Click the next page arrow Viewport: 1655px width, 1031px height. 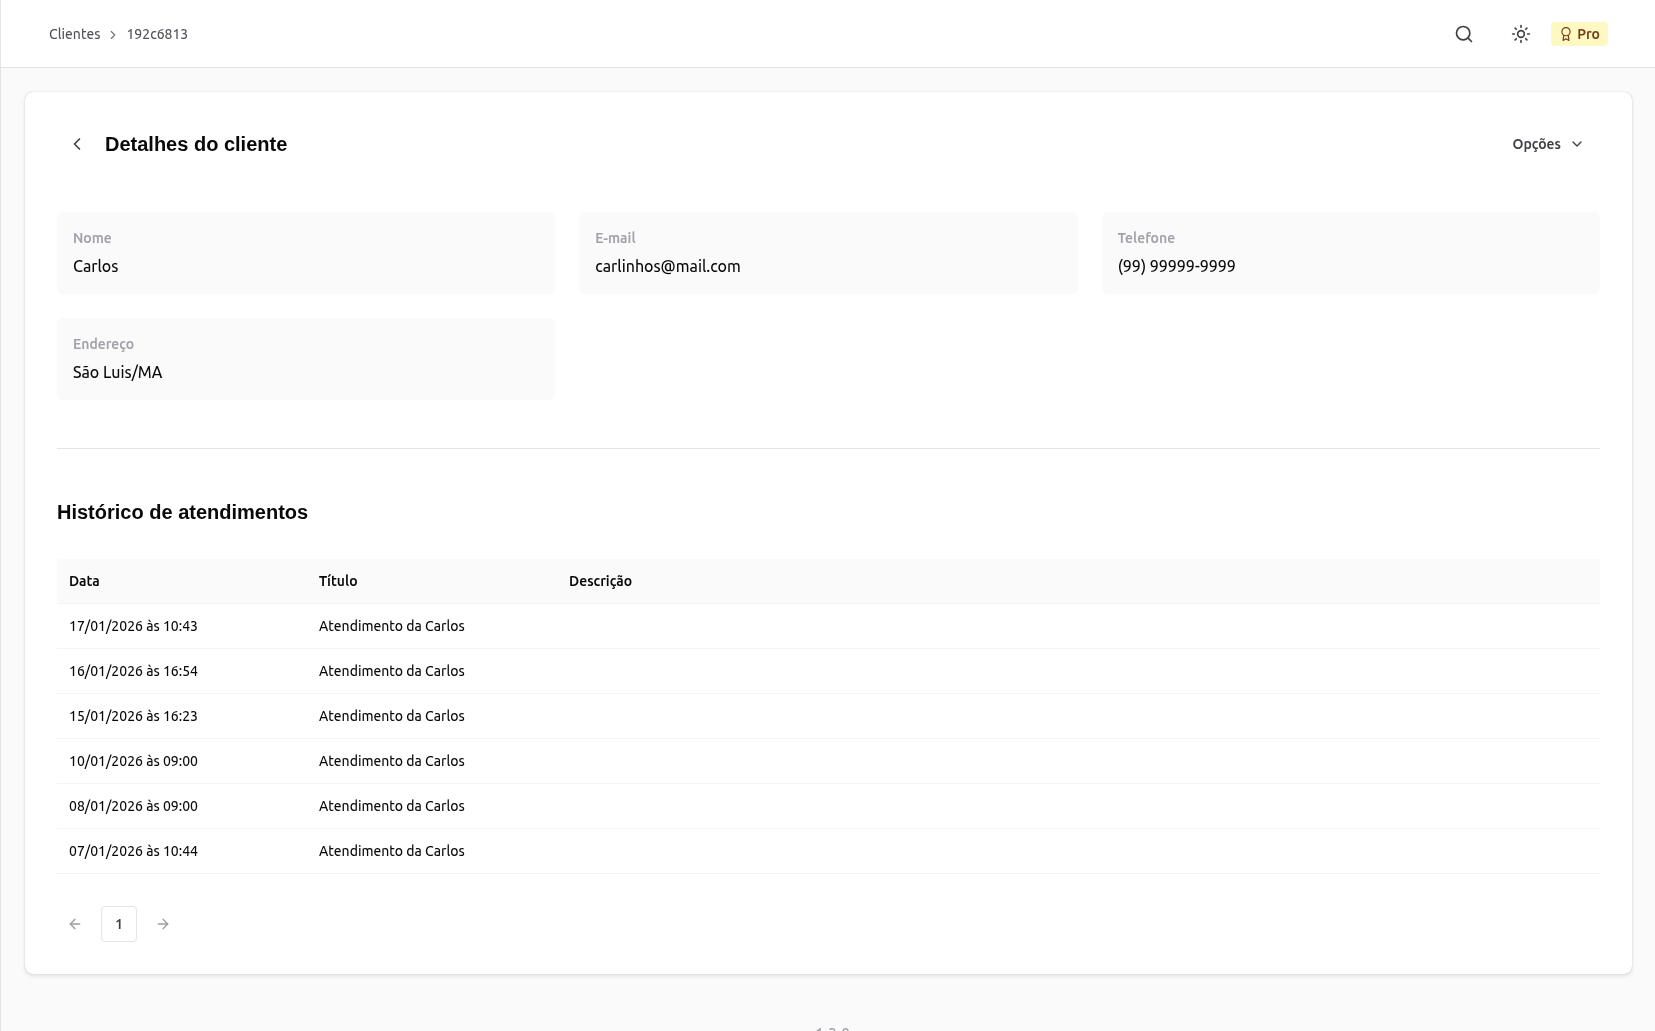point(163,924)
